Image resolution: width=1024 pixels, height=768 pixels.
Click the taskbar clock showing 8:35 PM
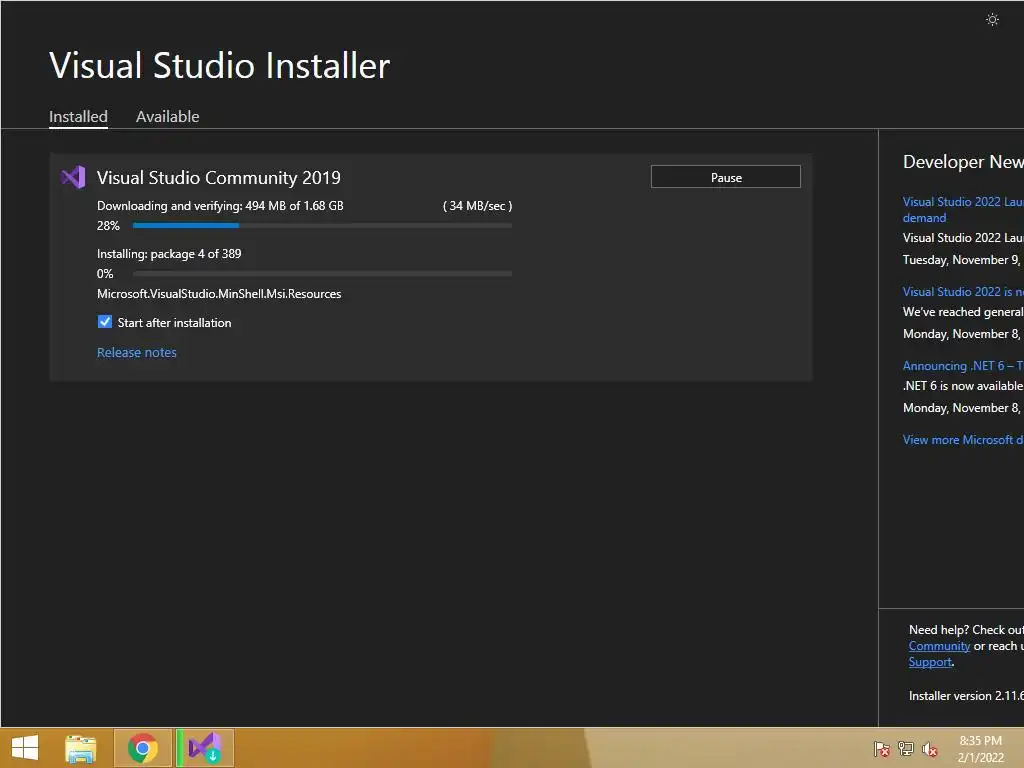[x=980, y=749]
